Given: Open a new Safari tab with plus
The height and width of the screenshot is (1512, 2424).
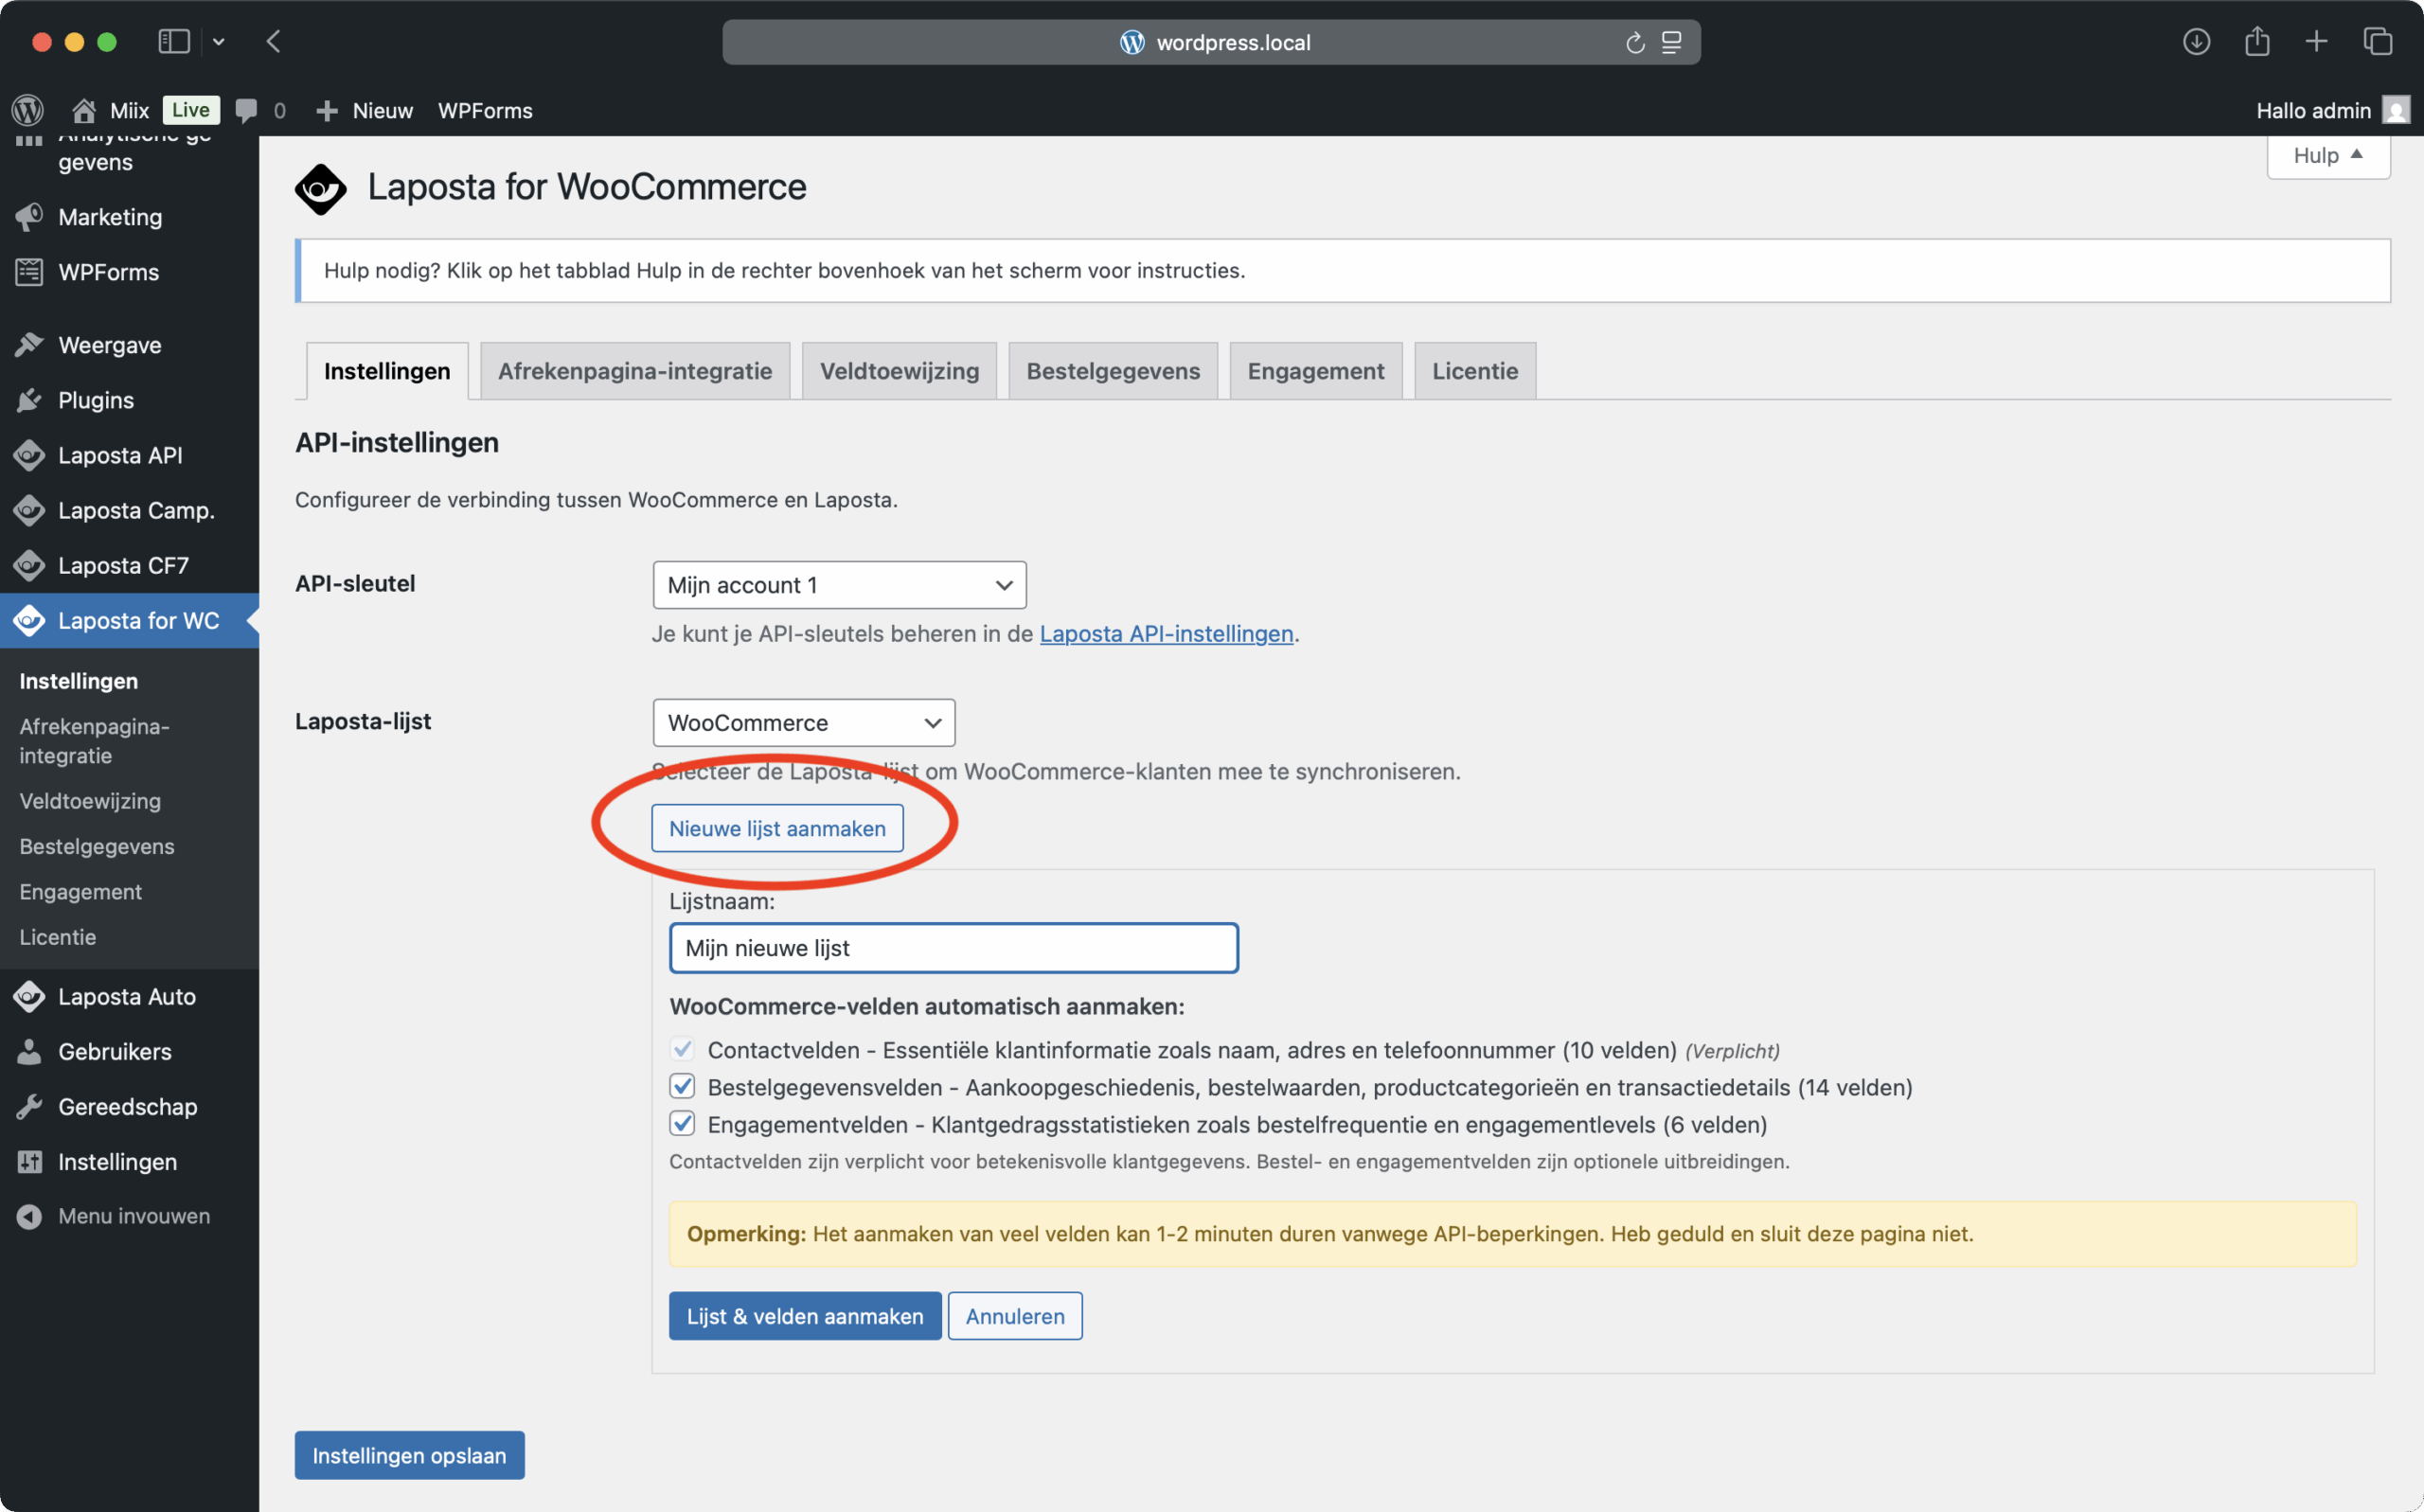Looking at the screenshot, I should coord(2316,41).
